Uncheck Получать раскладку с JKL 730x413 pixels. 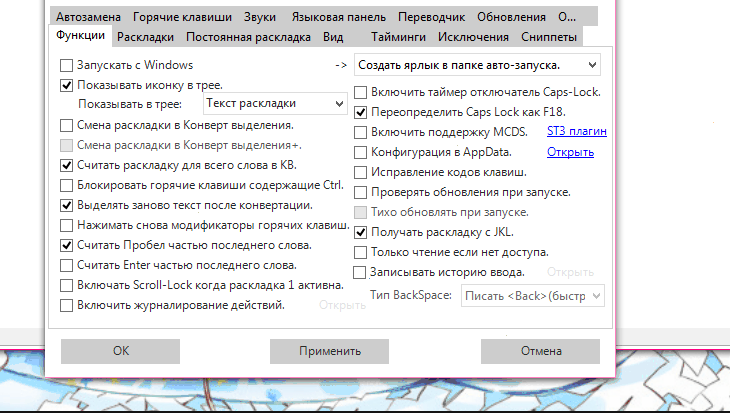pos(360,232)
